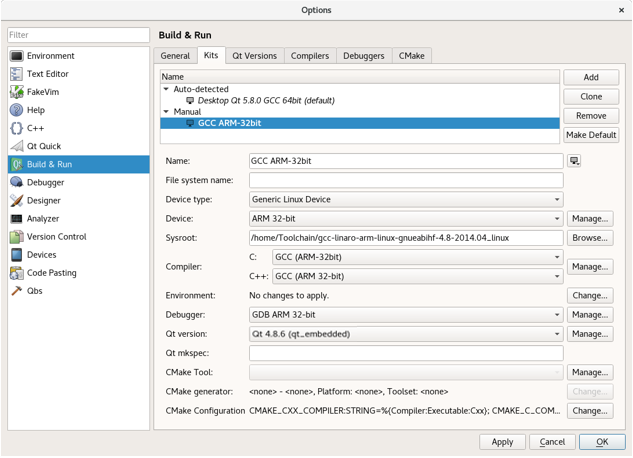Click the kit icon button beside Name field

point(574,161)
